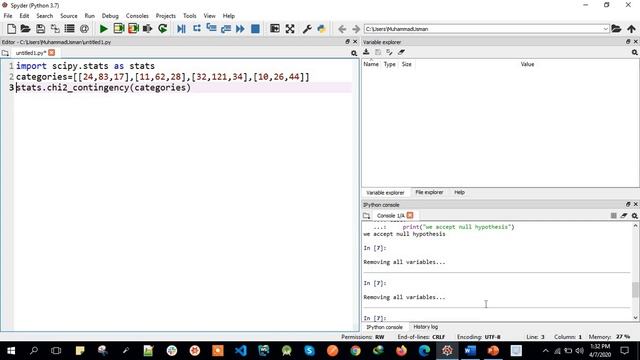This screenshot has width=640, height=360.
Task: Continue execution until next breakpoint
Action: [240, 29]
